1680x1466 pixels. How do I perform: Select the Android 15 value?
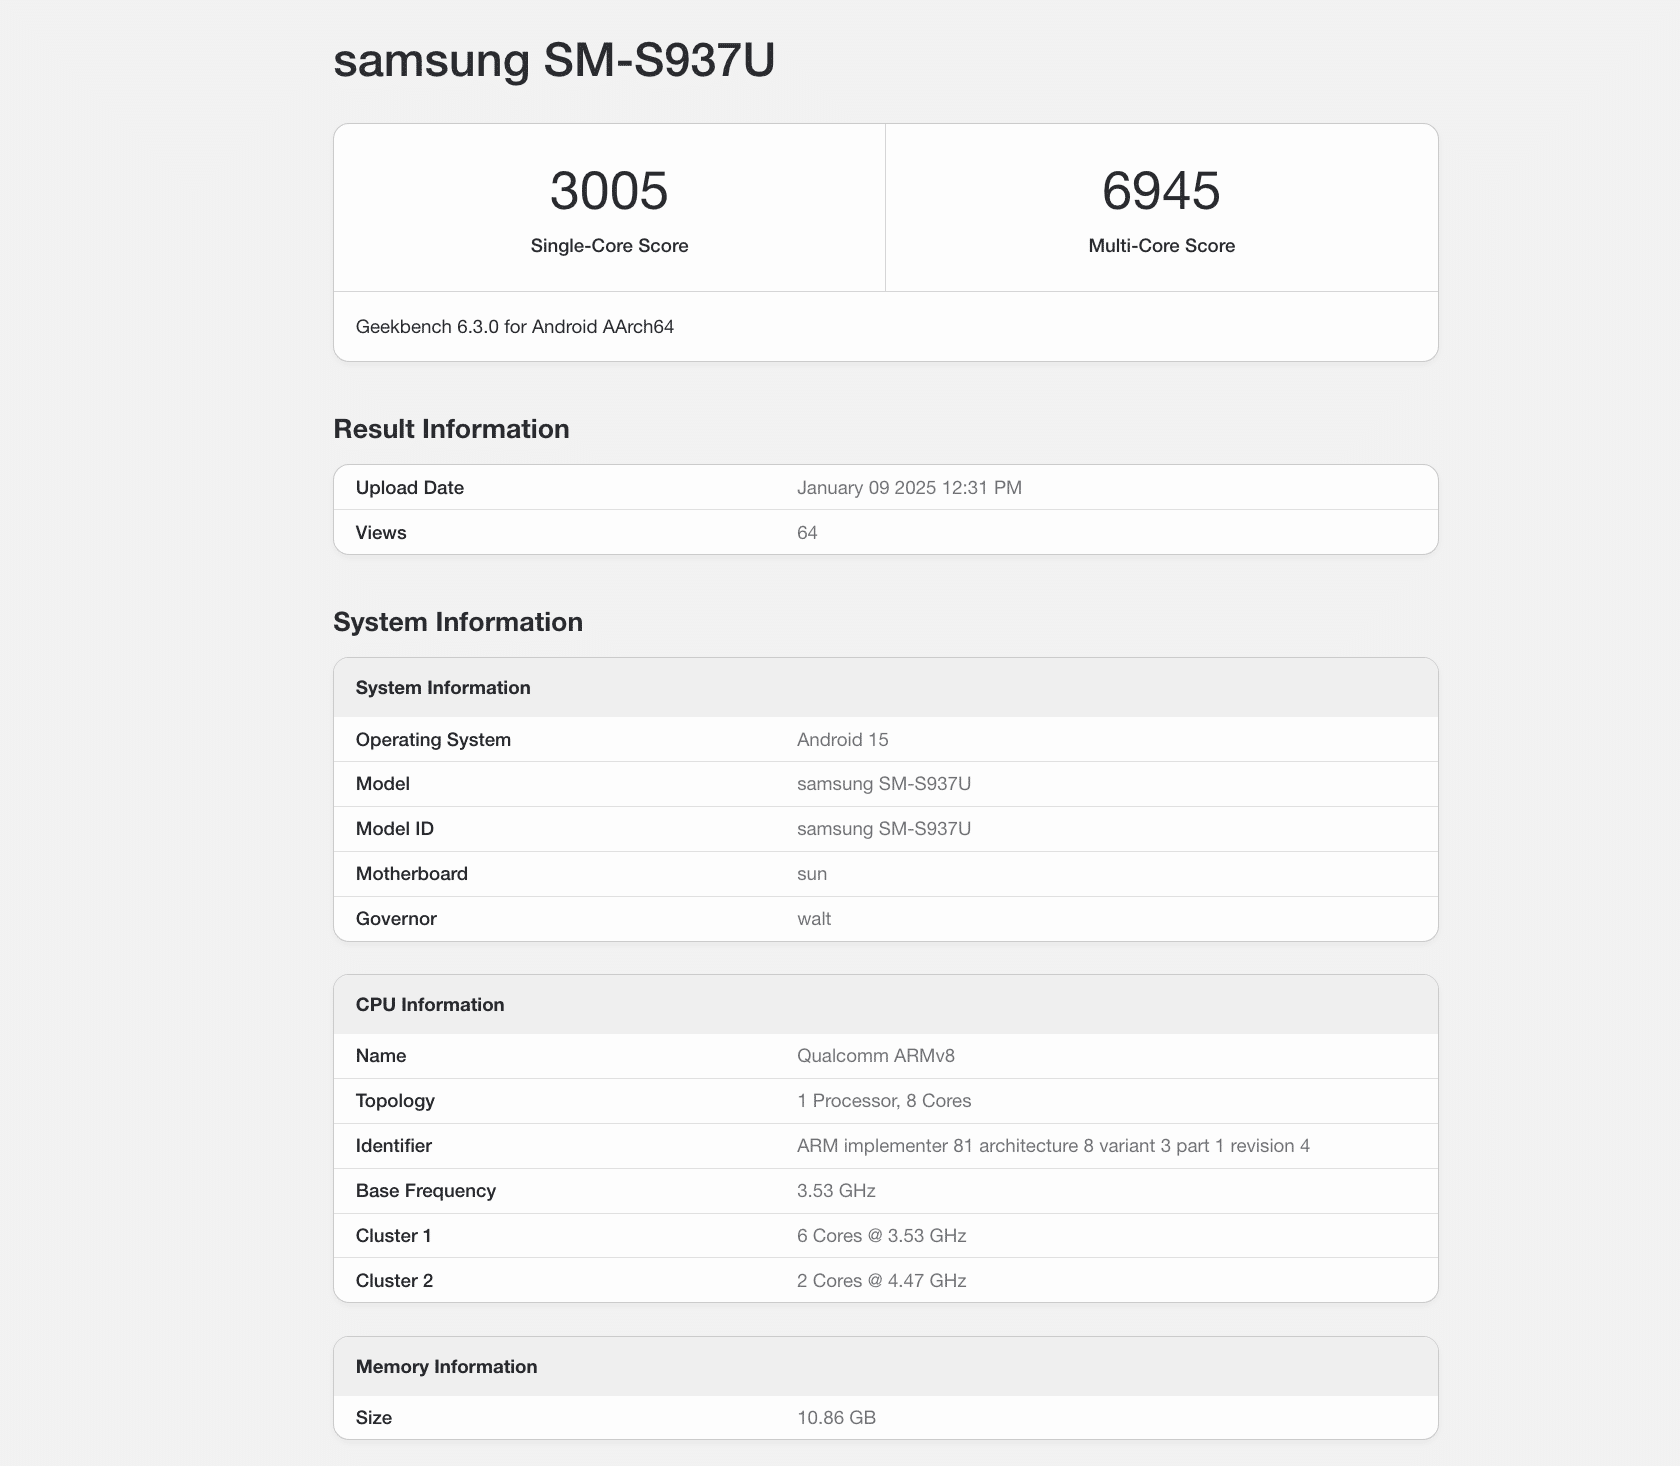coord(842,740)
